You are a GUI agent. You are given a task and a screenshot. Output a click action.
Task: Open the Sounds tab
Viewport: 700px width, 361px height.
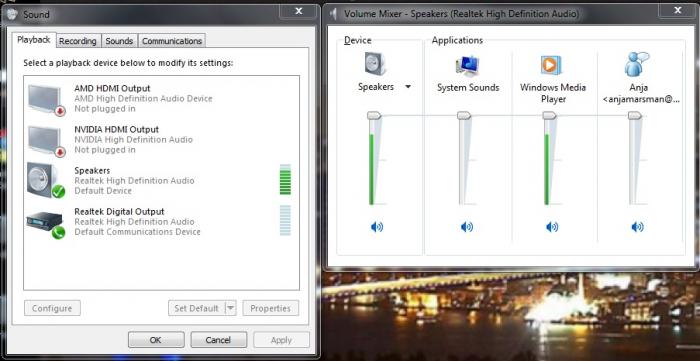[119, 41]
